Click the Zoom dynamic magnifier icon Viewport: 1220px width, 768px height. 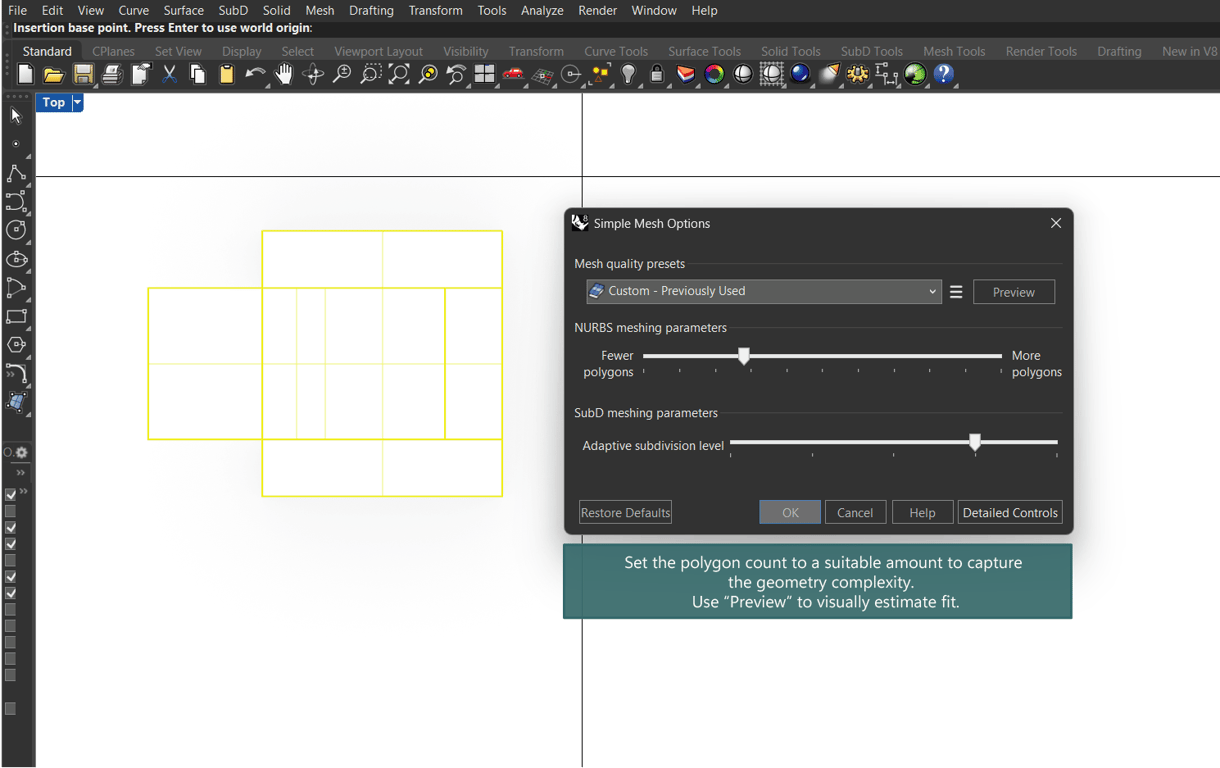(342, 74)
